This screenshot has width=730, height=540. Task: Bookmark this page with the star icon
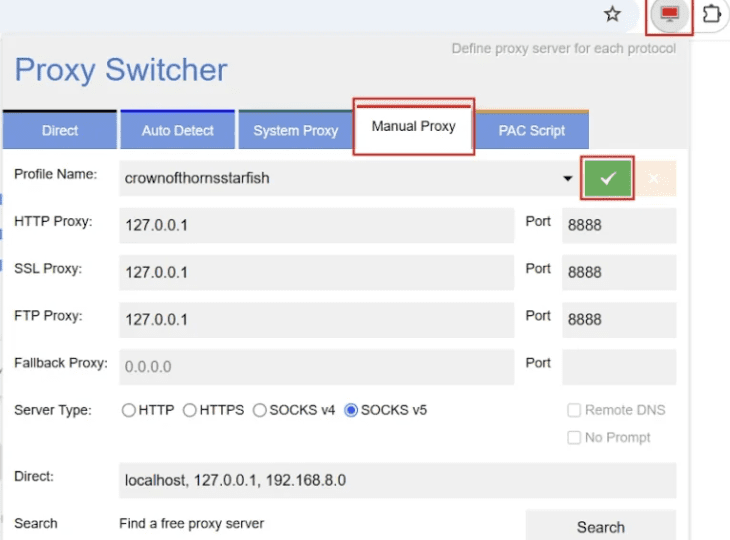click(x=612, y=14)
